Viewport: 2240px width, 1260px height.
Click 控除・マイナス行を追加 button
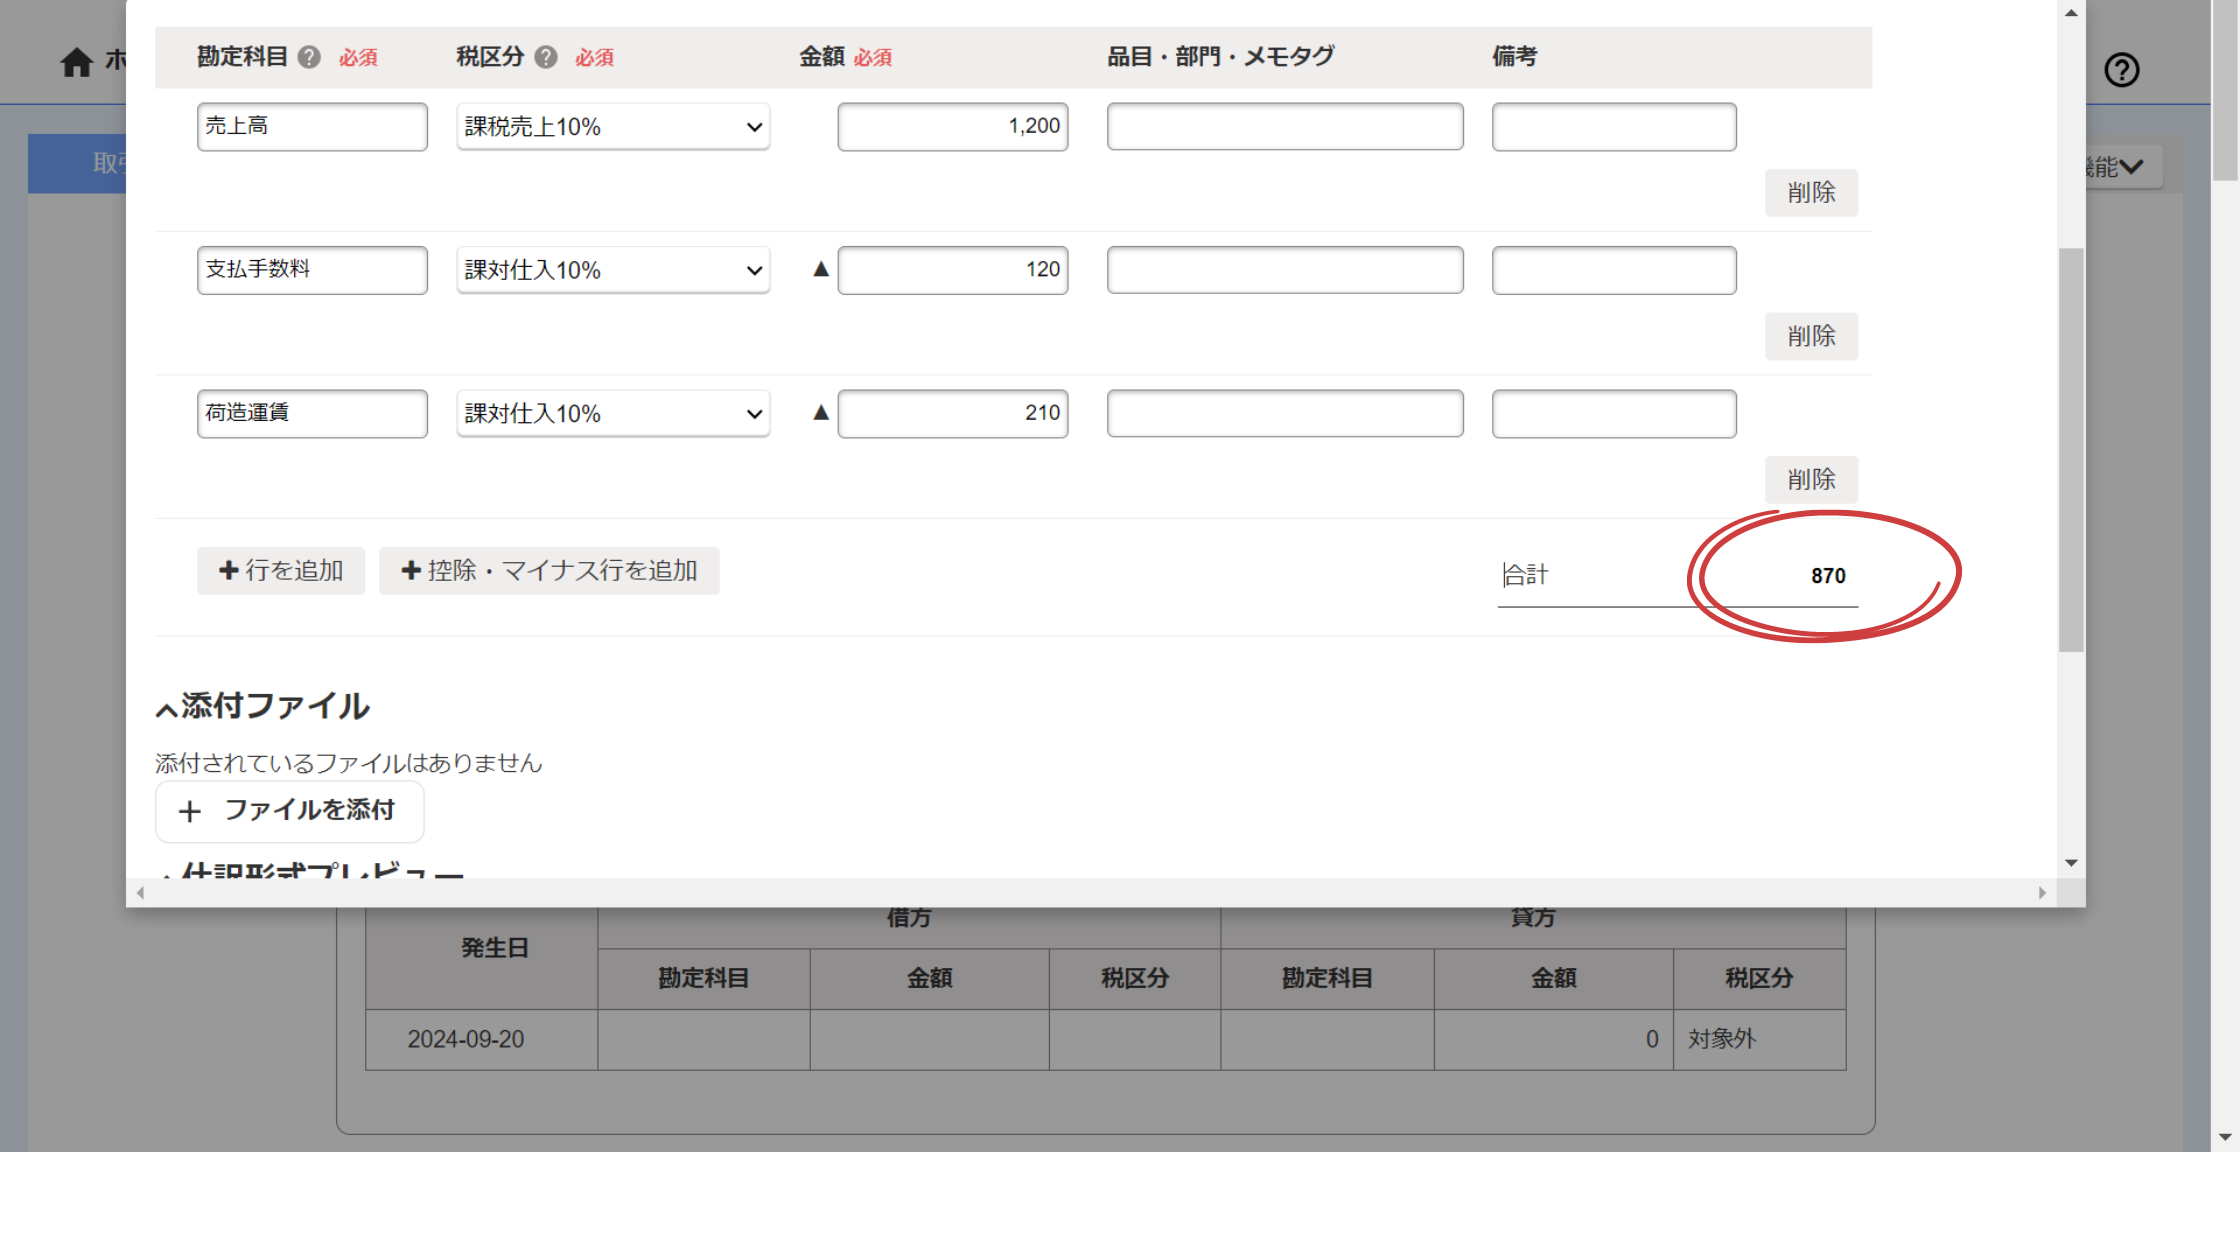(x=549, y=571)
